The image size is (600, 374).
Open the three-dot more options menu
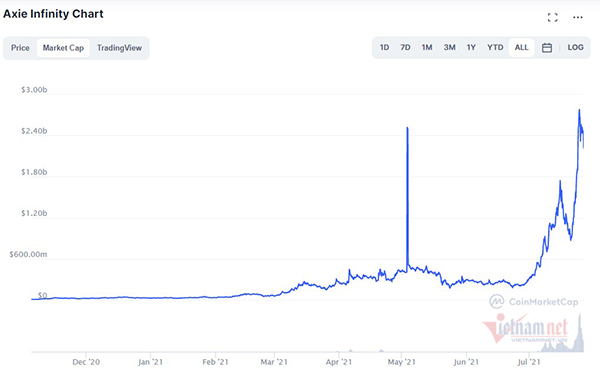click(578, 17)
